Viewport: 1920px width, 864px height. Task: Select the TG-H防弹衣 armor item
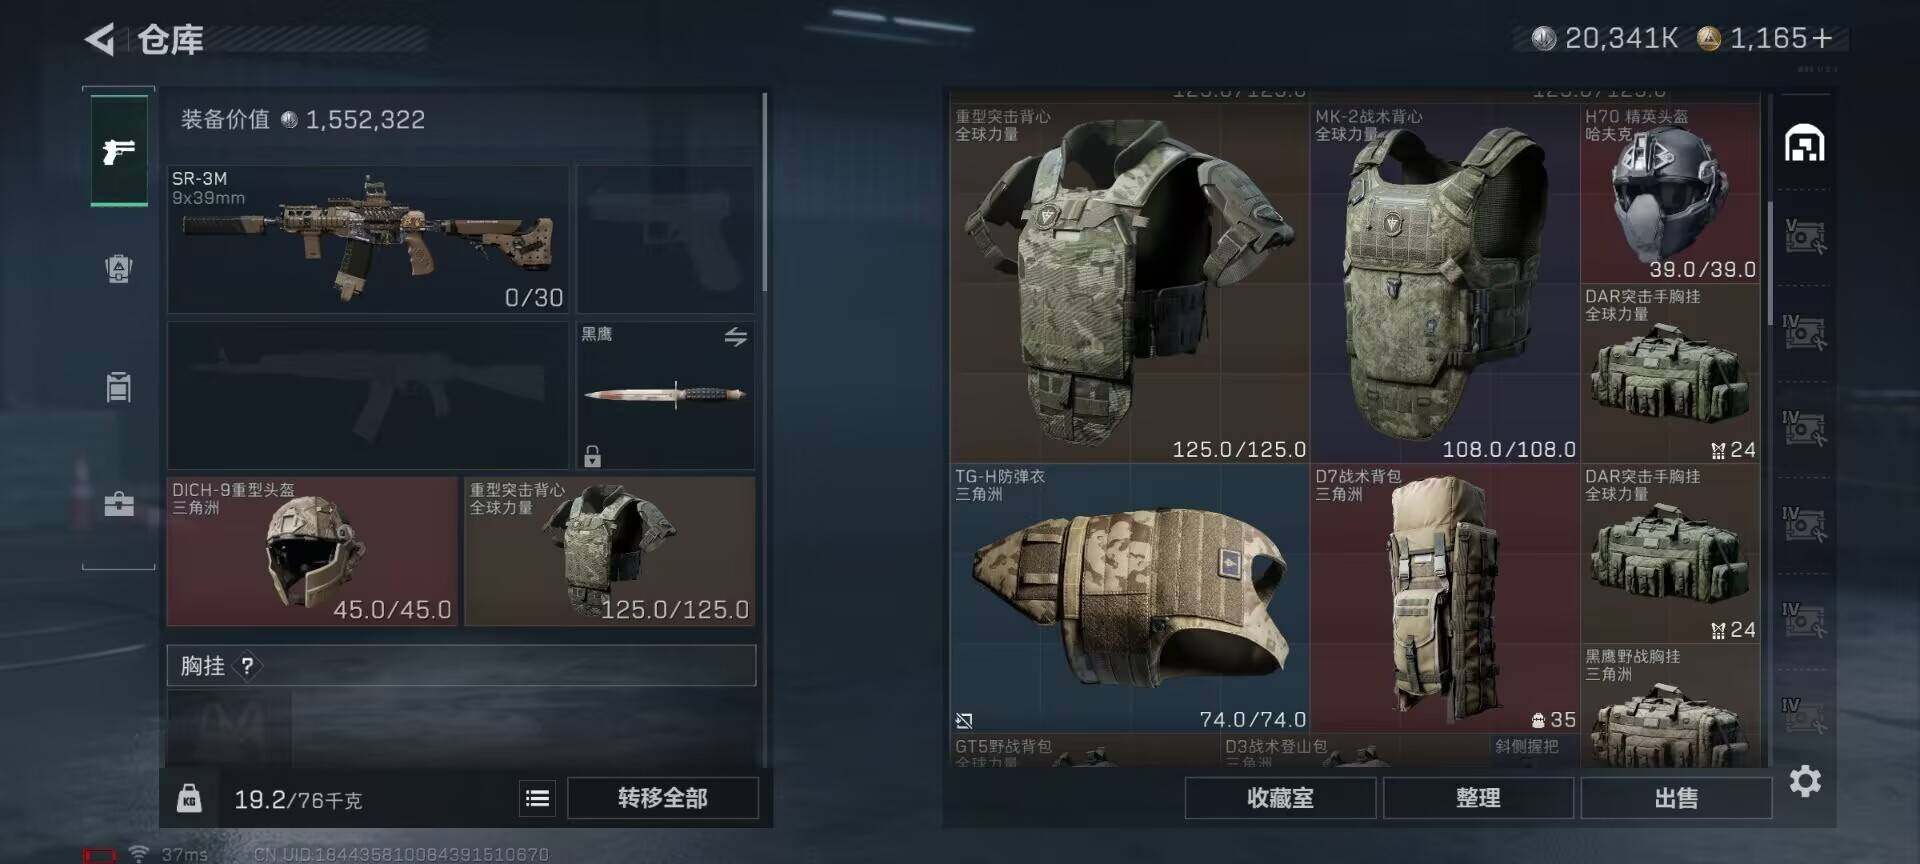coord(1130,598)
